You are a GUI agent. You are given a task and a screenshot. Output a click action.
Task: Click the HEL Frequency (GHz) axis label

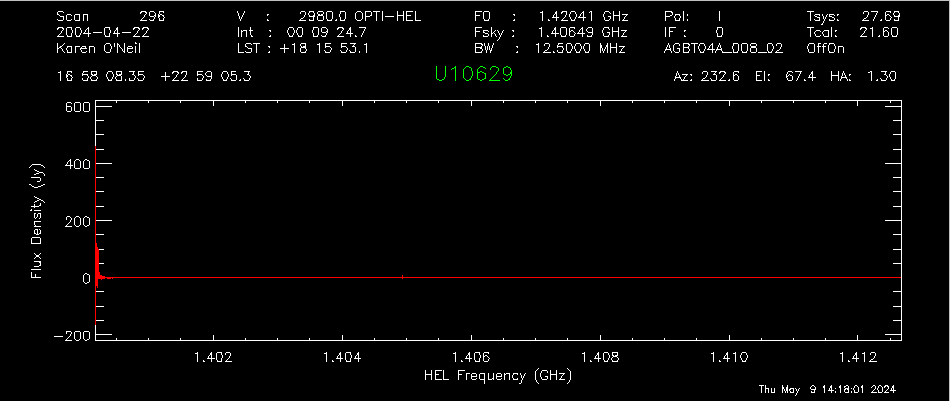pos(496,376)
